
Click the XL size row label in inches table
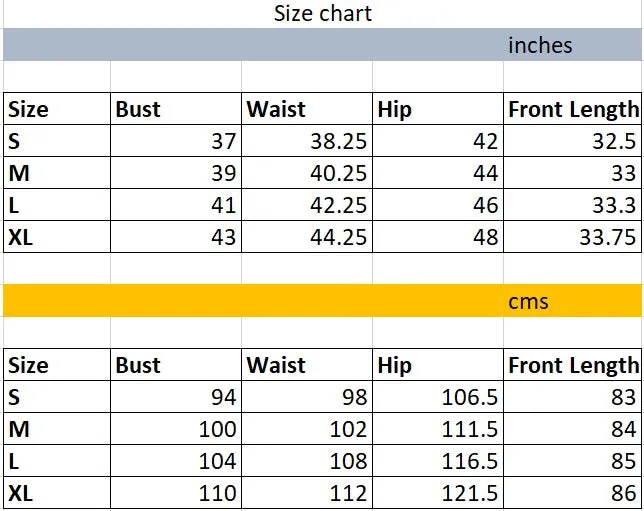pyautogui.click(x=57, y=237)
